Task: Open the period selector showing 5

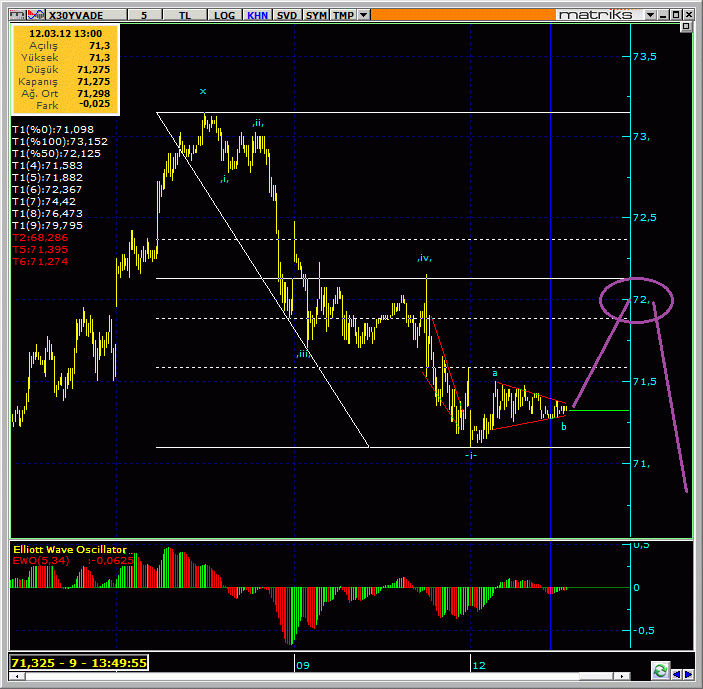Action: [x=144, y=15]
